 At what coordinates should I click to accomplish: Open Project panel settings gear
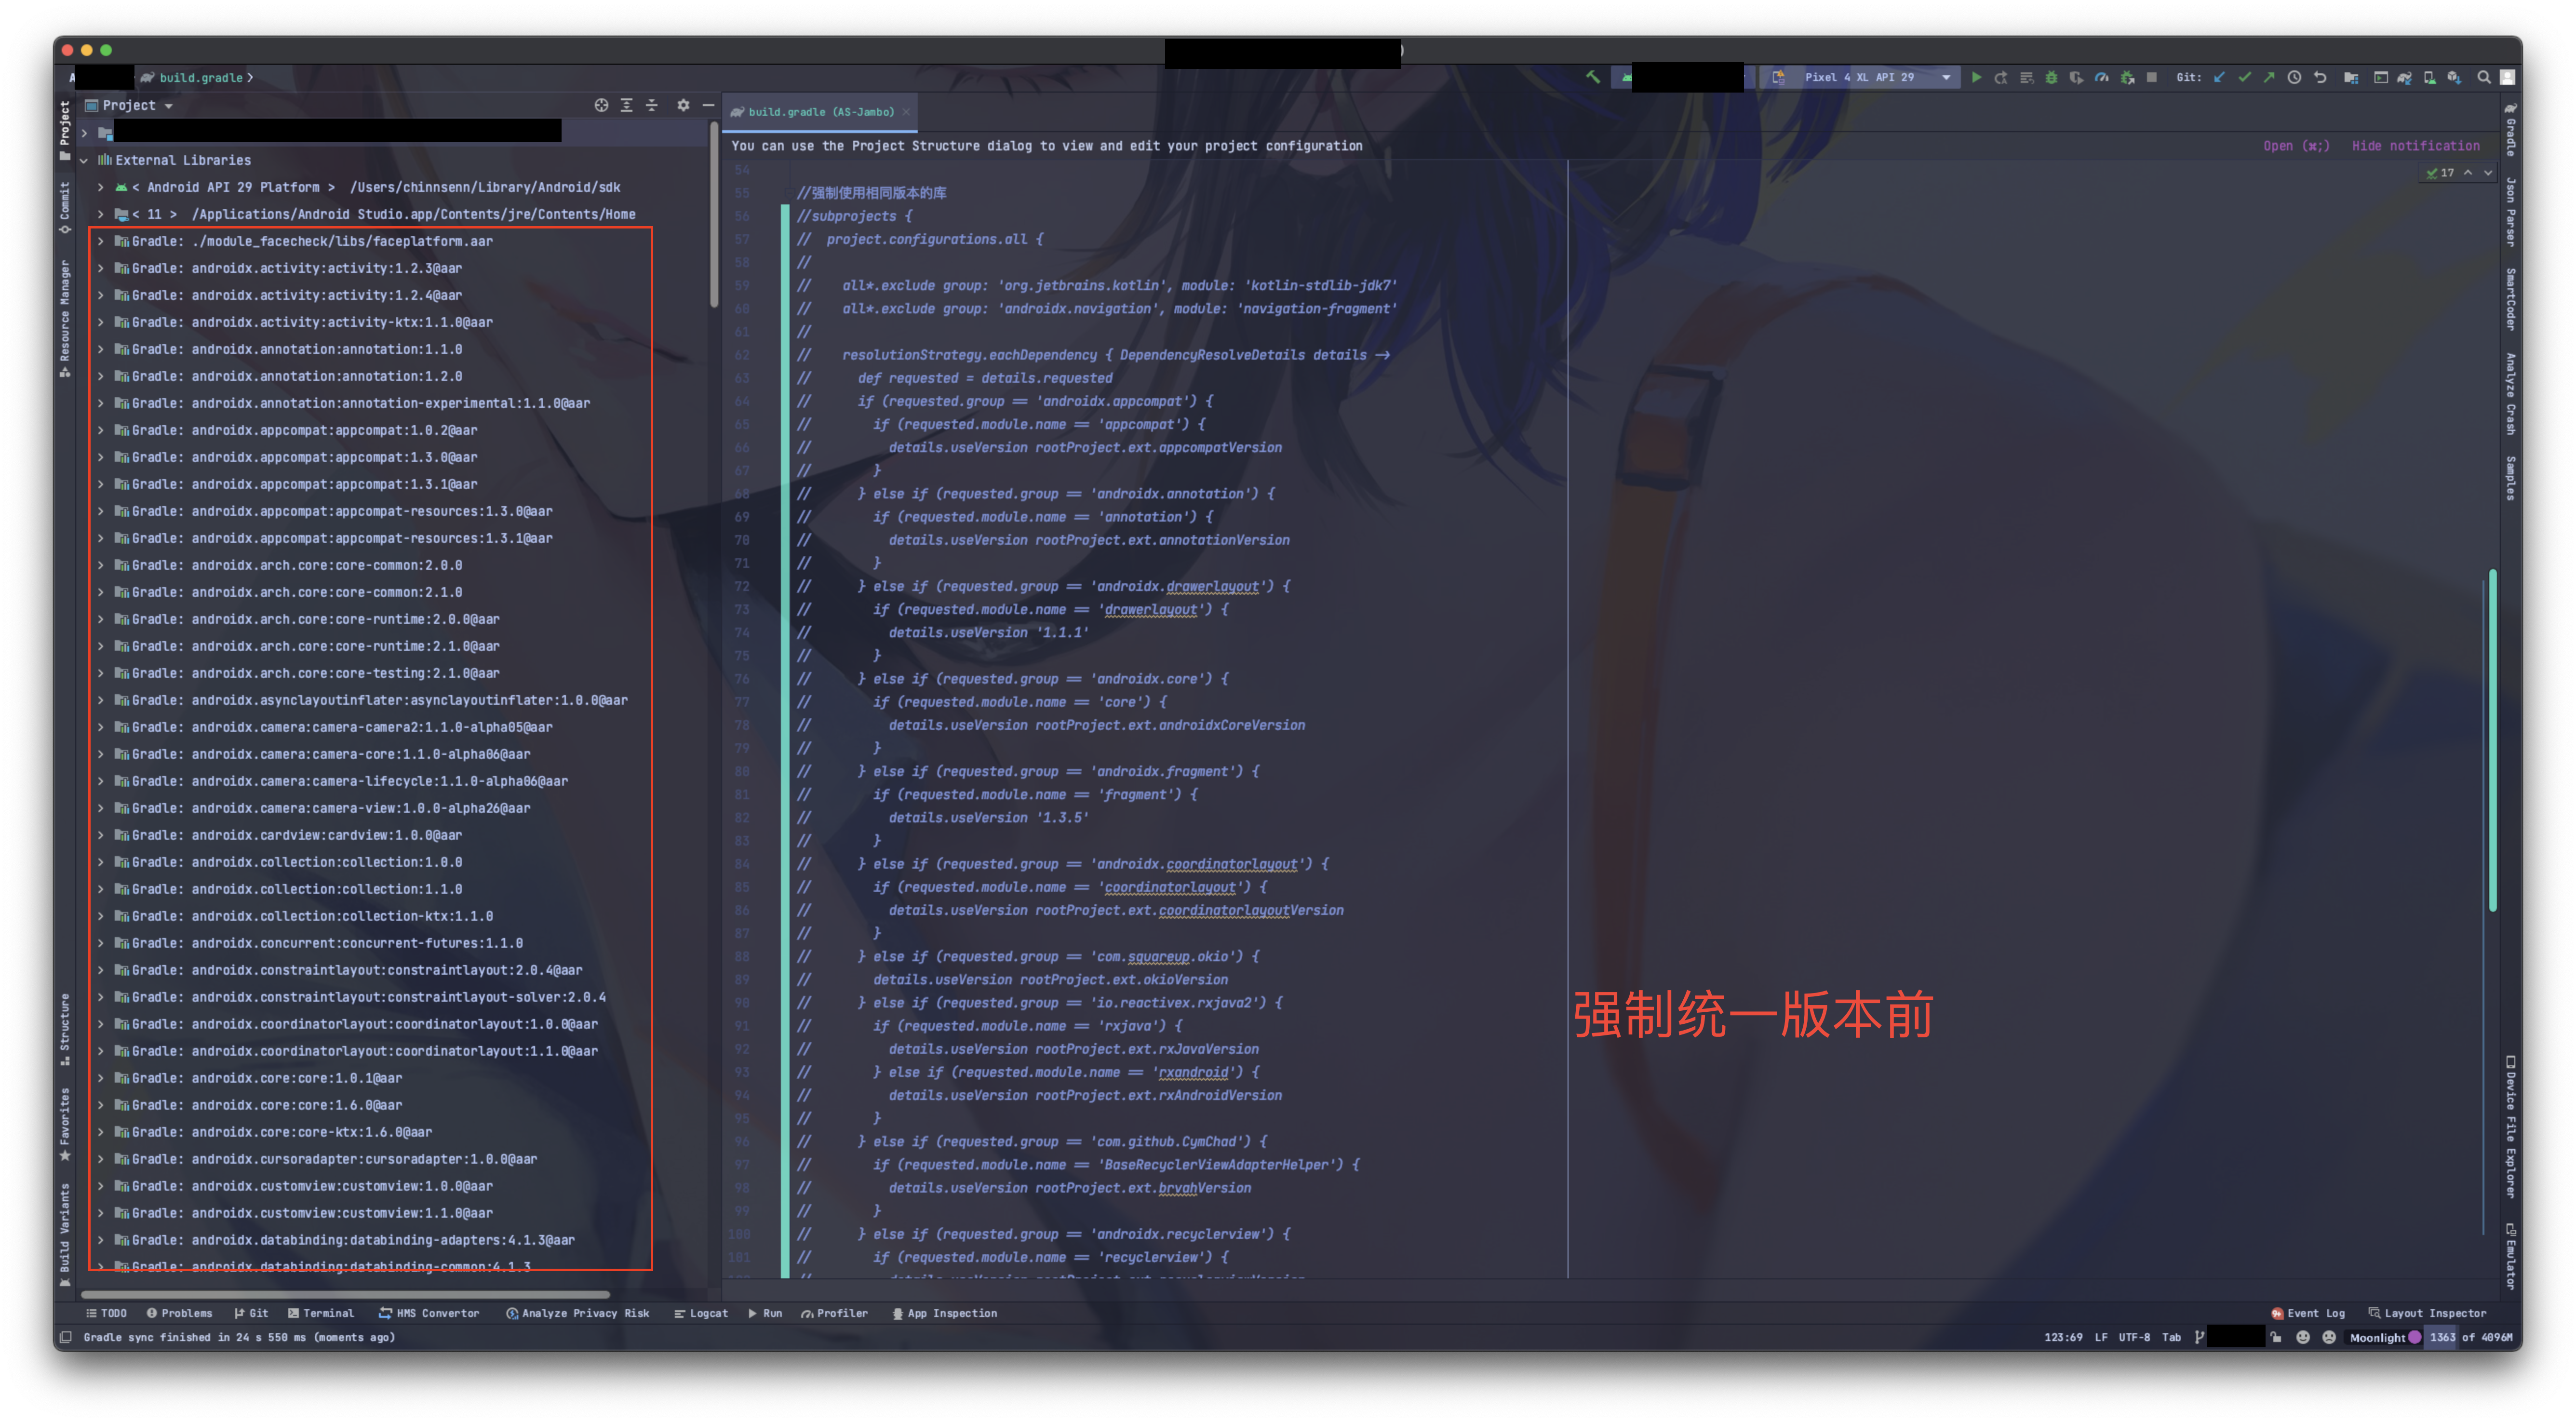pos(683,105)
